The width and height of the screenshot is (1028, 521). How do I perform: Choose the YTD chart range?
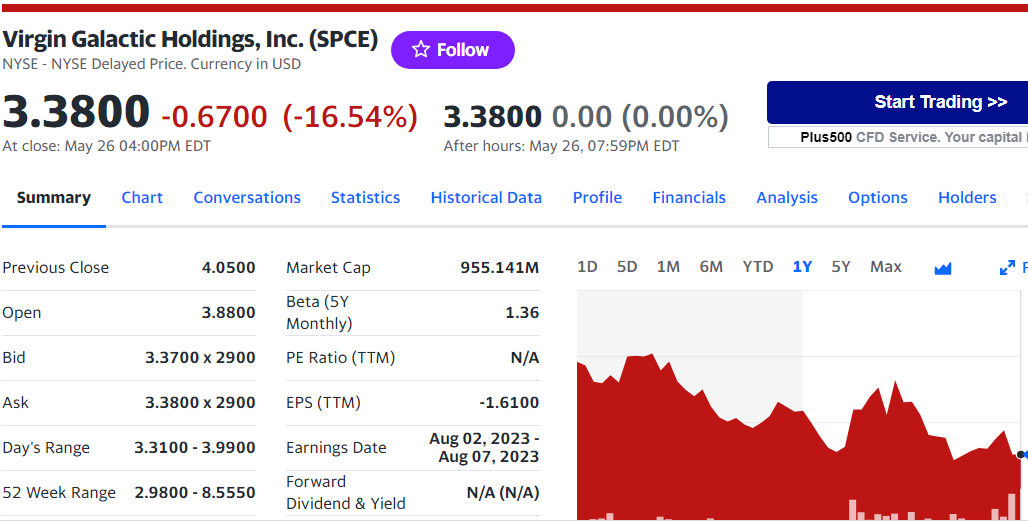tap(757, 267)
